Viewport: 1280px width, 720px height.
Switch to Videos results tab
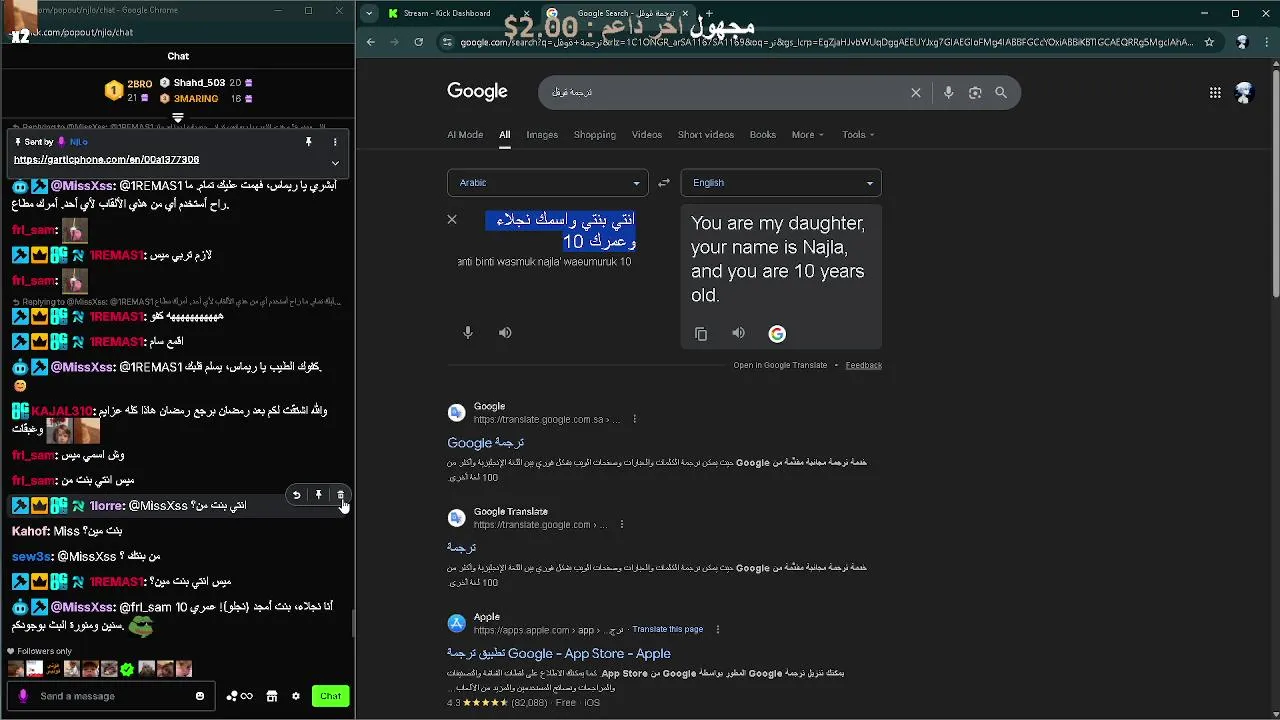click(x=647, y=134)
